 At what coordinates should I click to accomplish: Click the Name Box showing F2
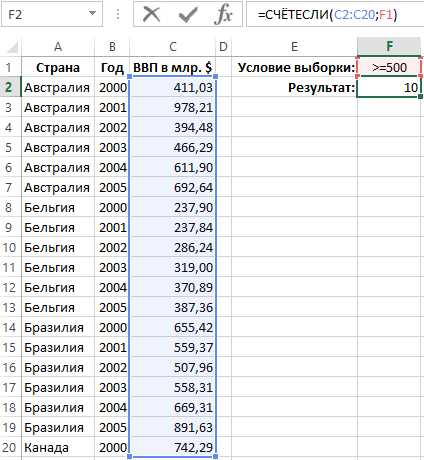coord(52,14)
